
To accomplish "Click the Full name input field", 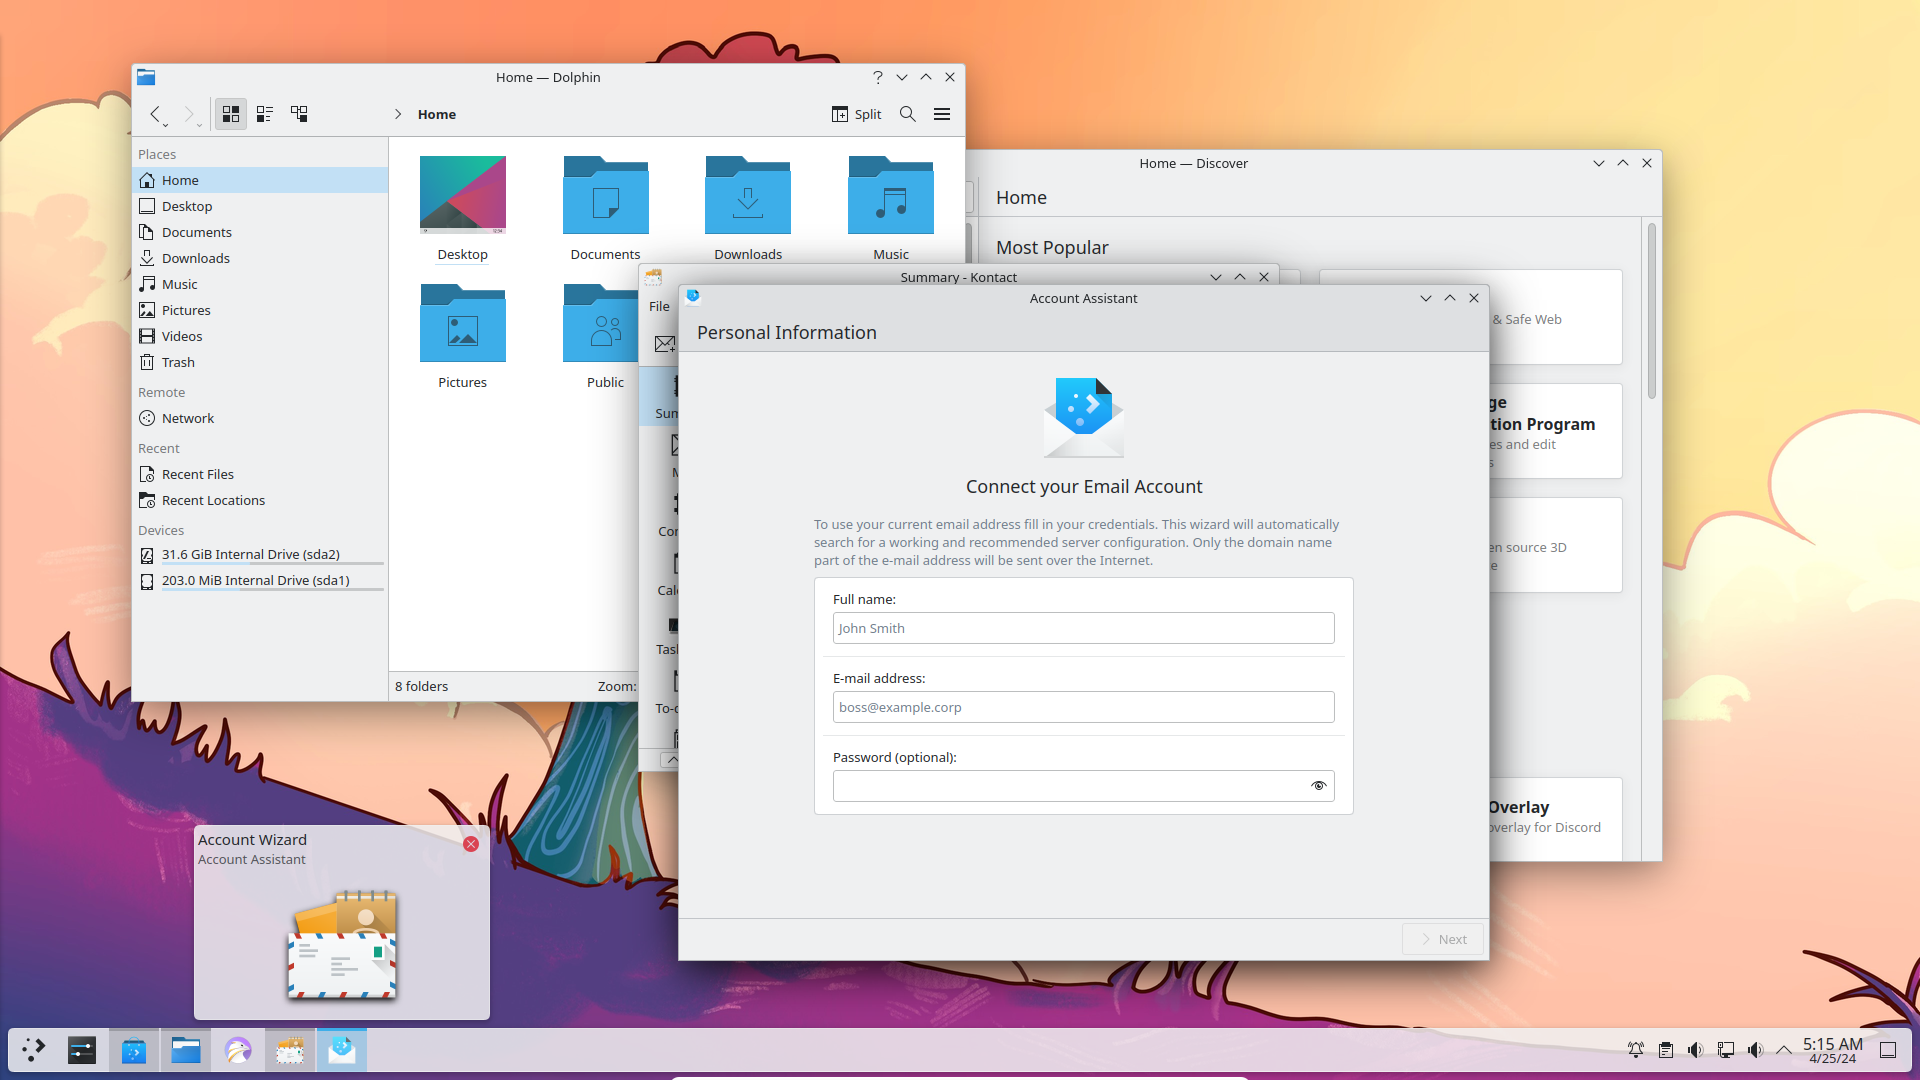I will point(1083,628).
